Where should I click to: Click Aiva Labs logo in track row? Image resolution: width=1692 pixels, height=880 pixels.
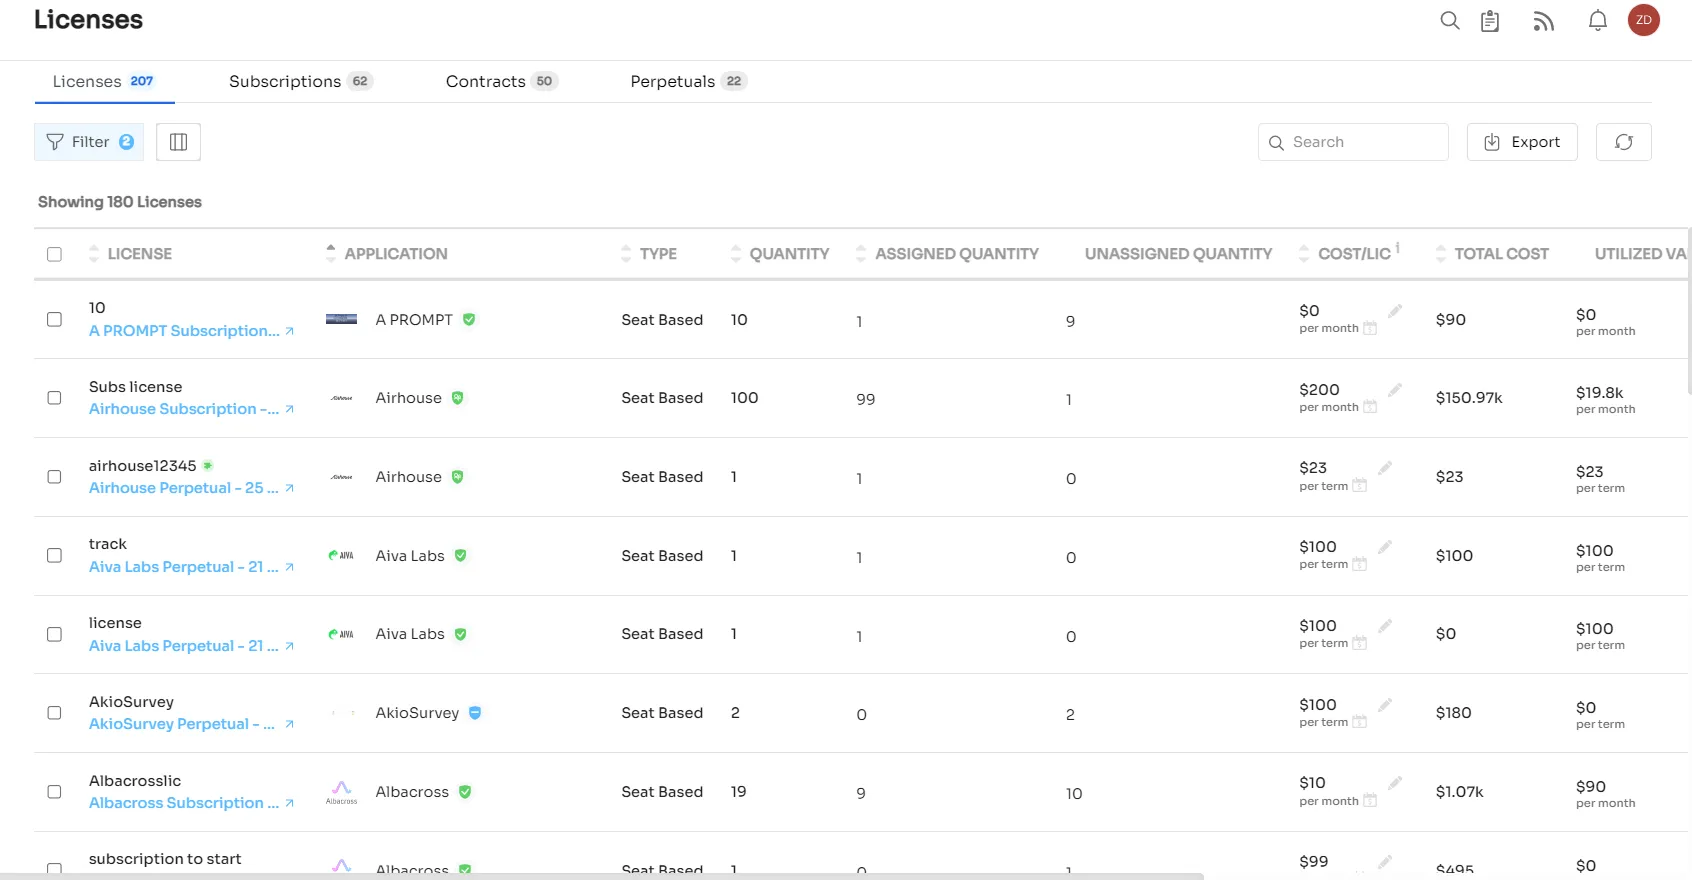pos(341,555)
